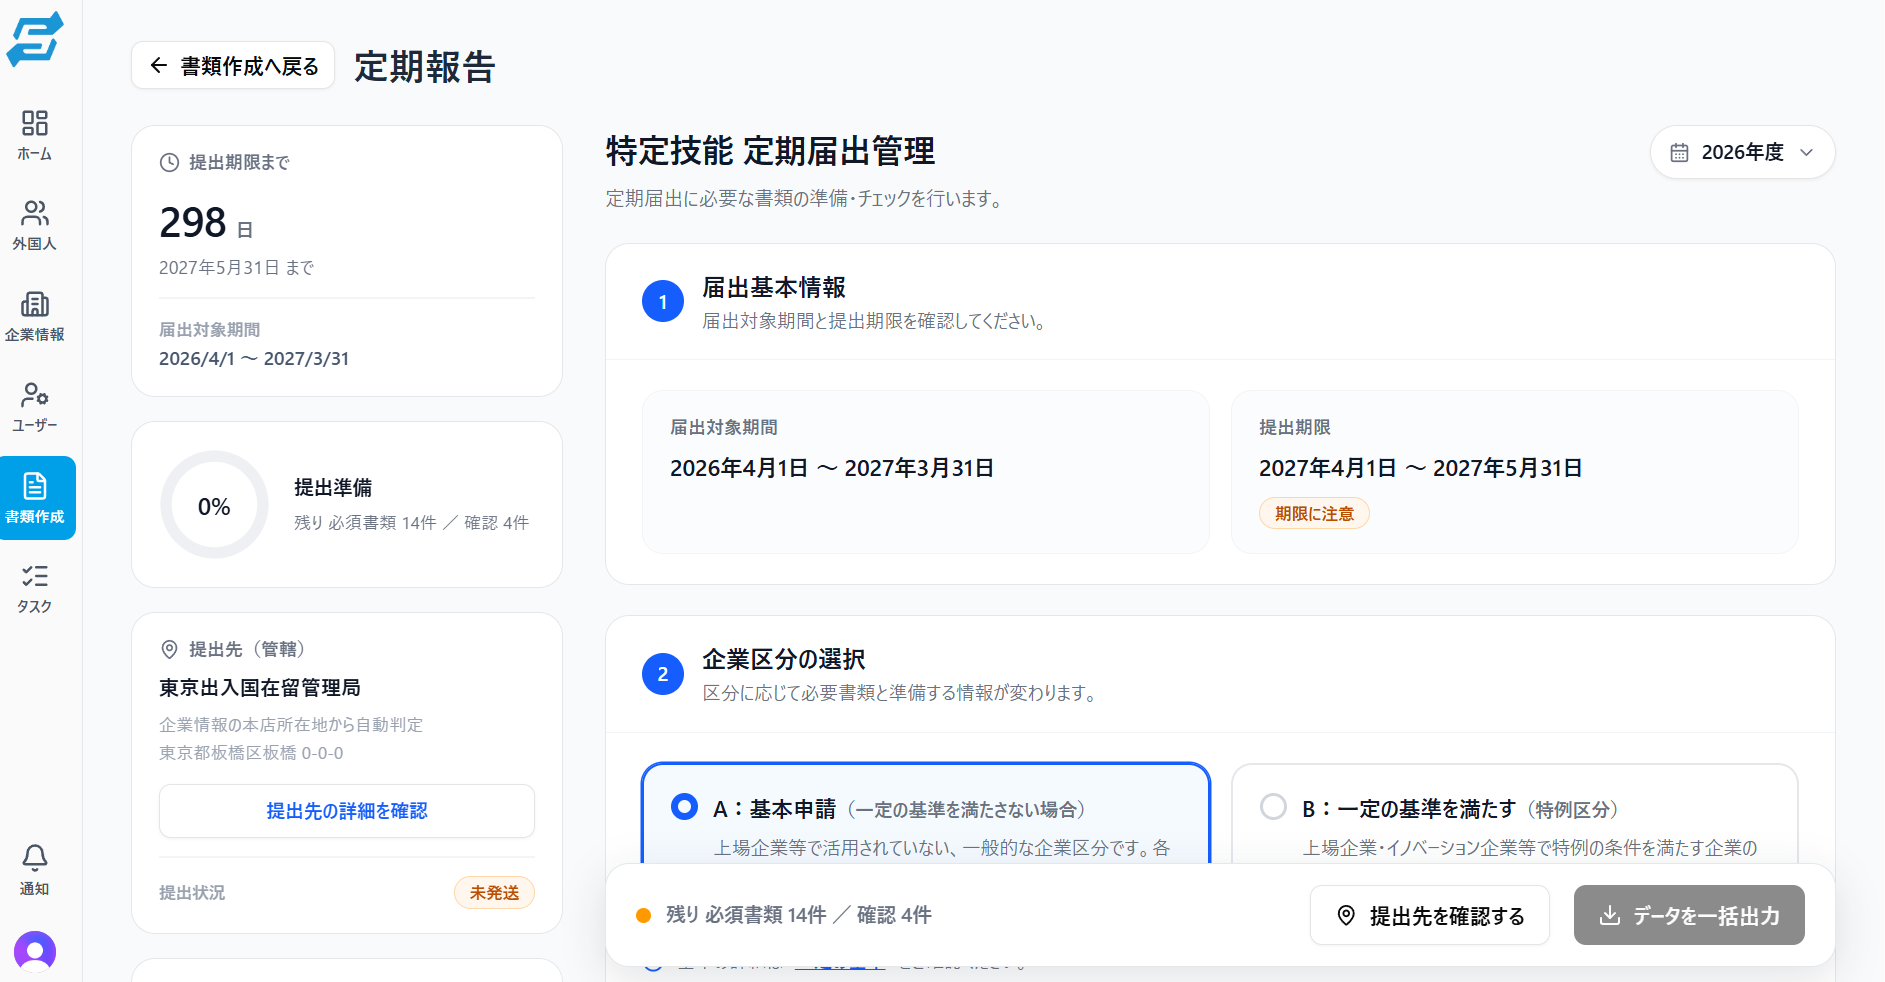1885x982 pixels.
Task: Click the step 2 circle badge
Action: coord(663,674)
